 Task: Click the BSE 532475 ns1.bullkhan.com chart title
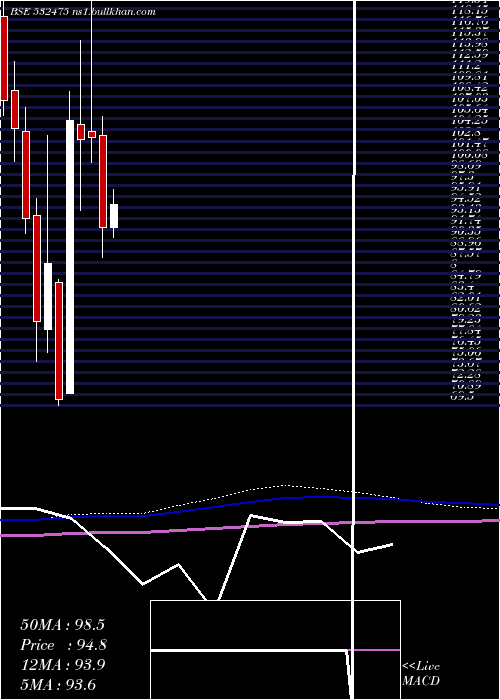(83, 12)
